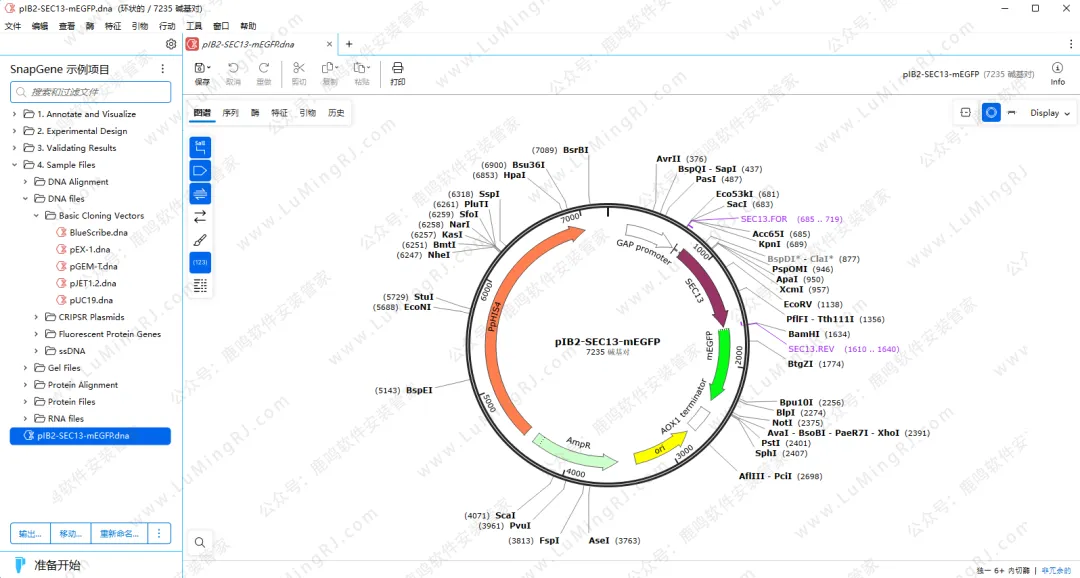Open the 工具 menu in menu bar
Screen dimensions: 1080x578
click(x=194, y=26)
